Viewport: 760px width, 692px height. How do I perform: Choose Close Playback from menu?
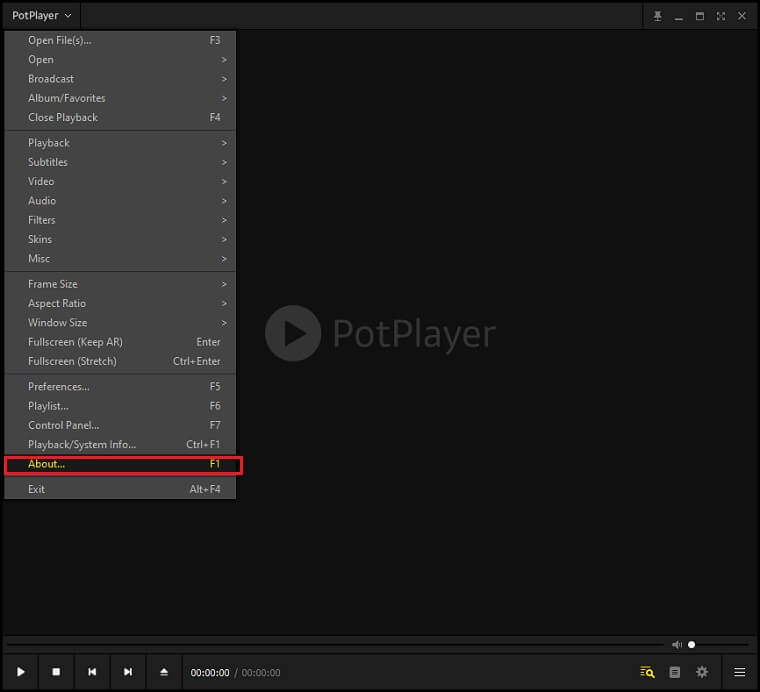pyautogui.click(x=120, y=118)
